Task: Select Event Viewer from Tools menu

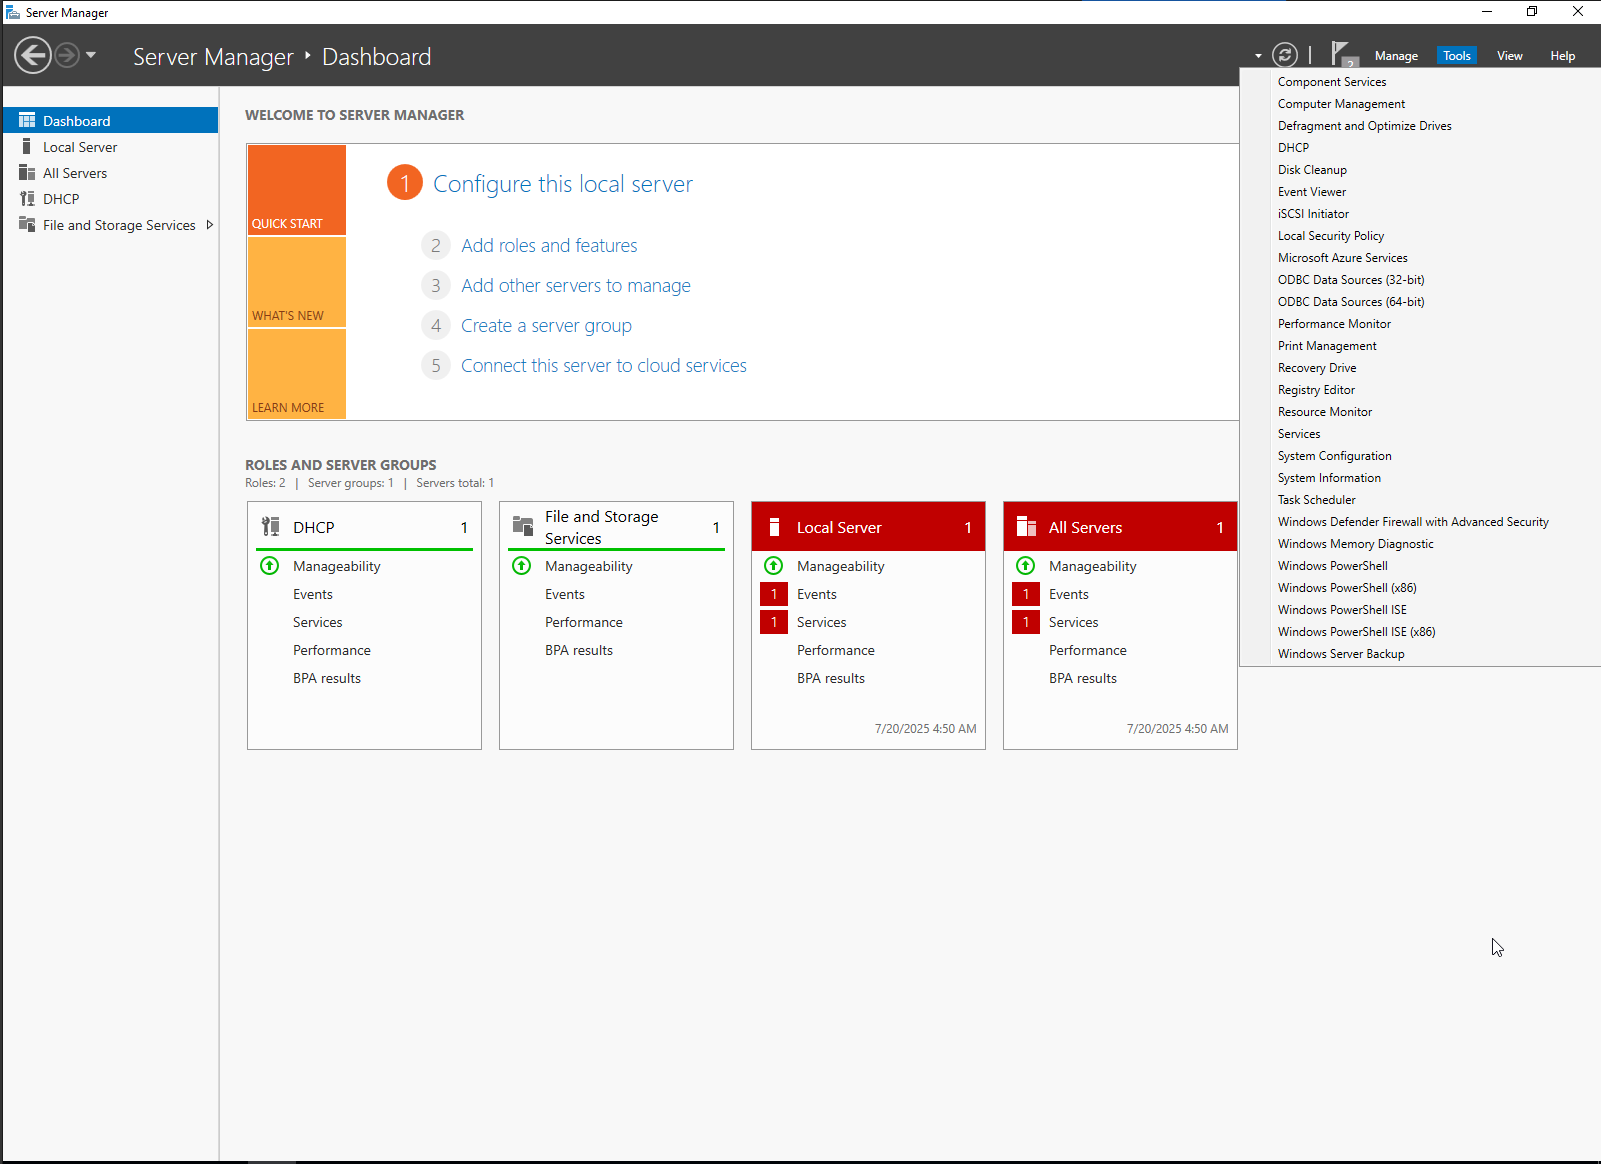Action: (1311, 192)
